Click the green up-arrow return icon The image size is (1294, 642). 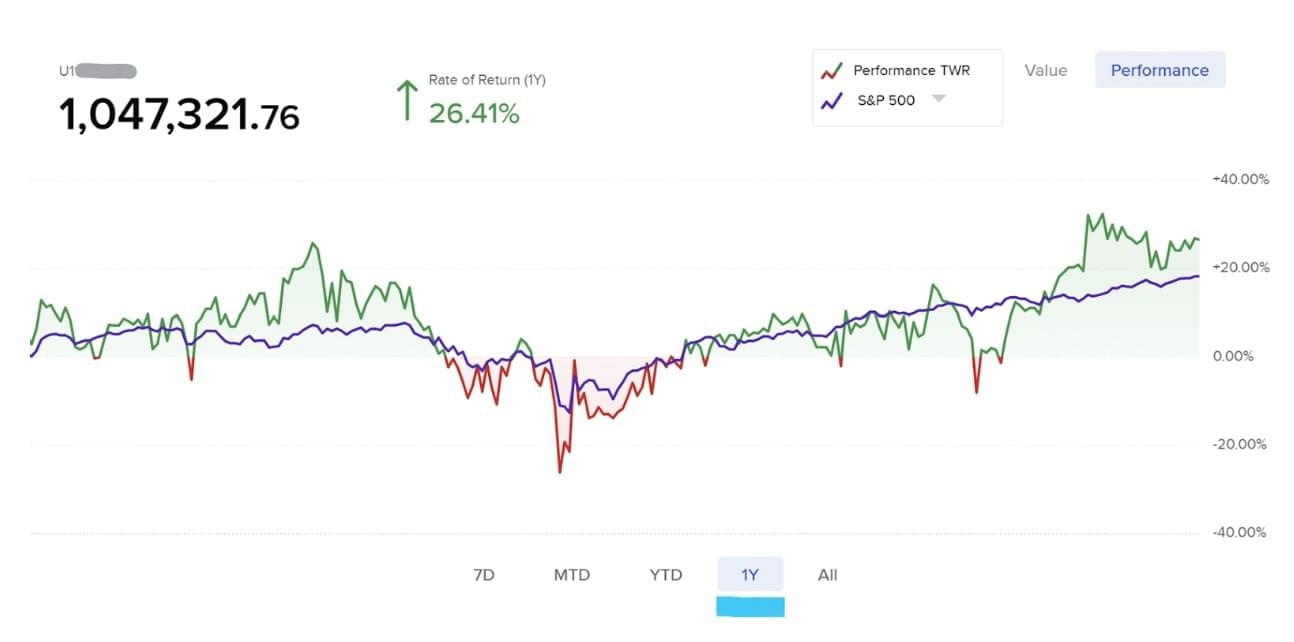[x=406, y=101]
